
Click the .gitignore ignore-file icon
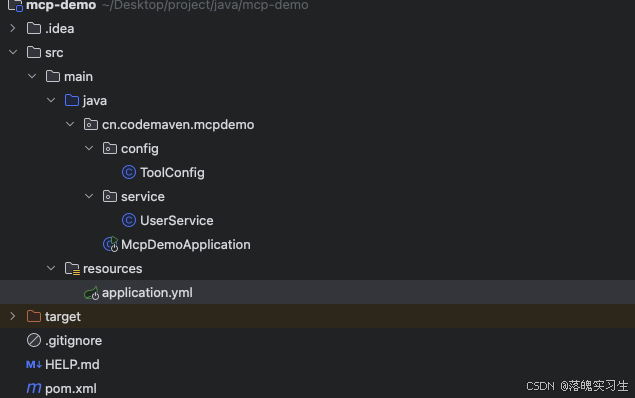(34, 340)
